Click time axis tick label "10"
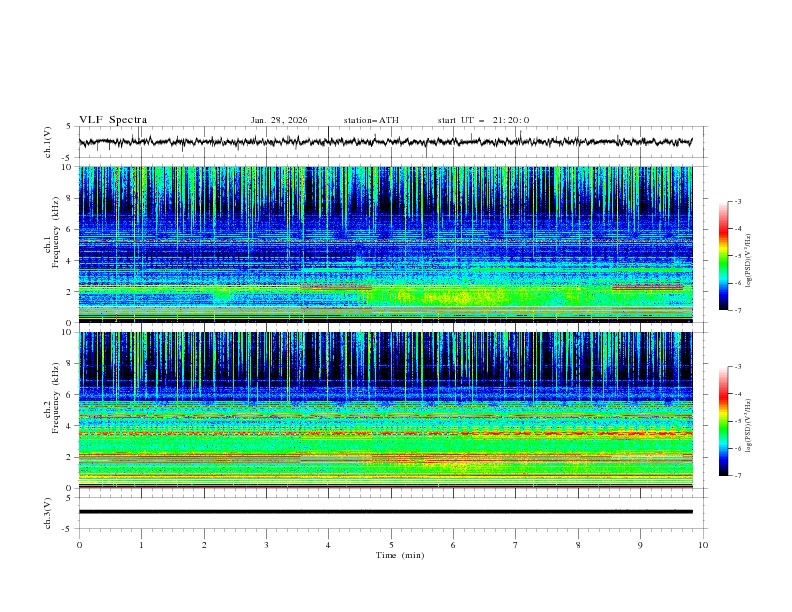792x612 pixels. (703, 545)
